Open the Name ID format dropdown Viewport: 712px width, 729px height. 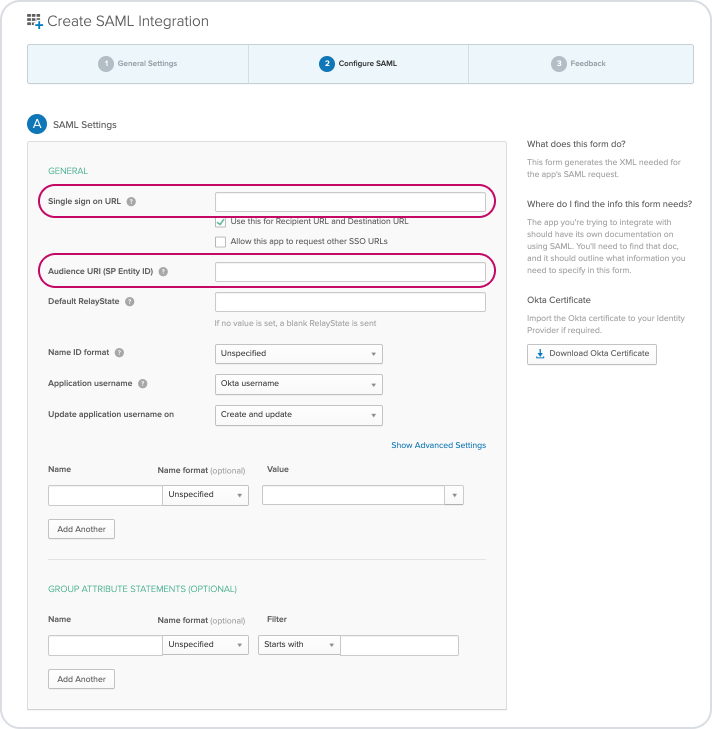(299, 354)
